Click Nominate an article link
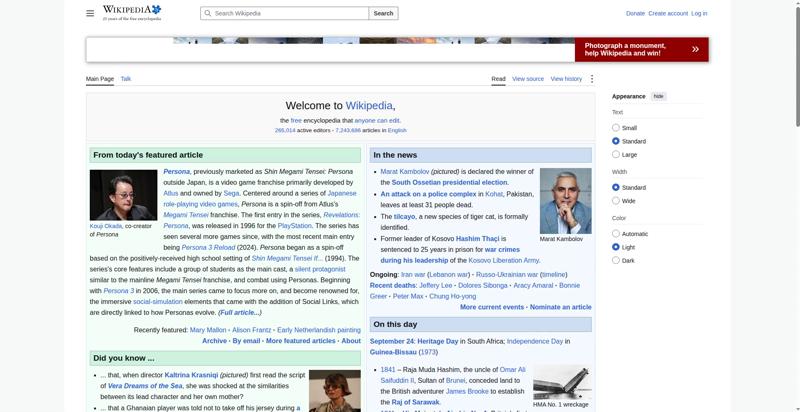The width and height of the screenshot is (800, 412). pos(561,307)
